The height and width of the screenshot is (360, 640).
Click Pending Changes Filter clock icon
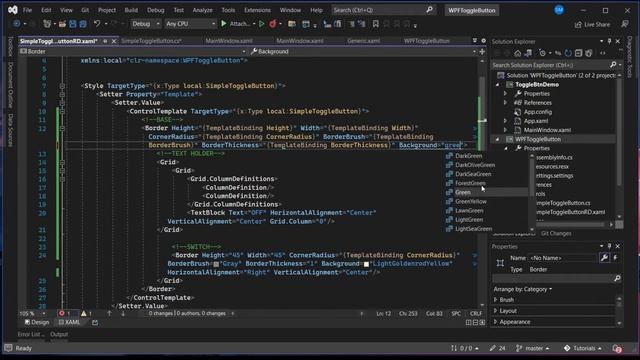tap(542, 53)
